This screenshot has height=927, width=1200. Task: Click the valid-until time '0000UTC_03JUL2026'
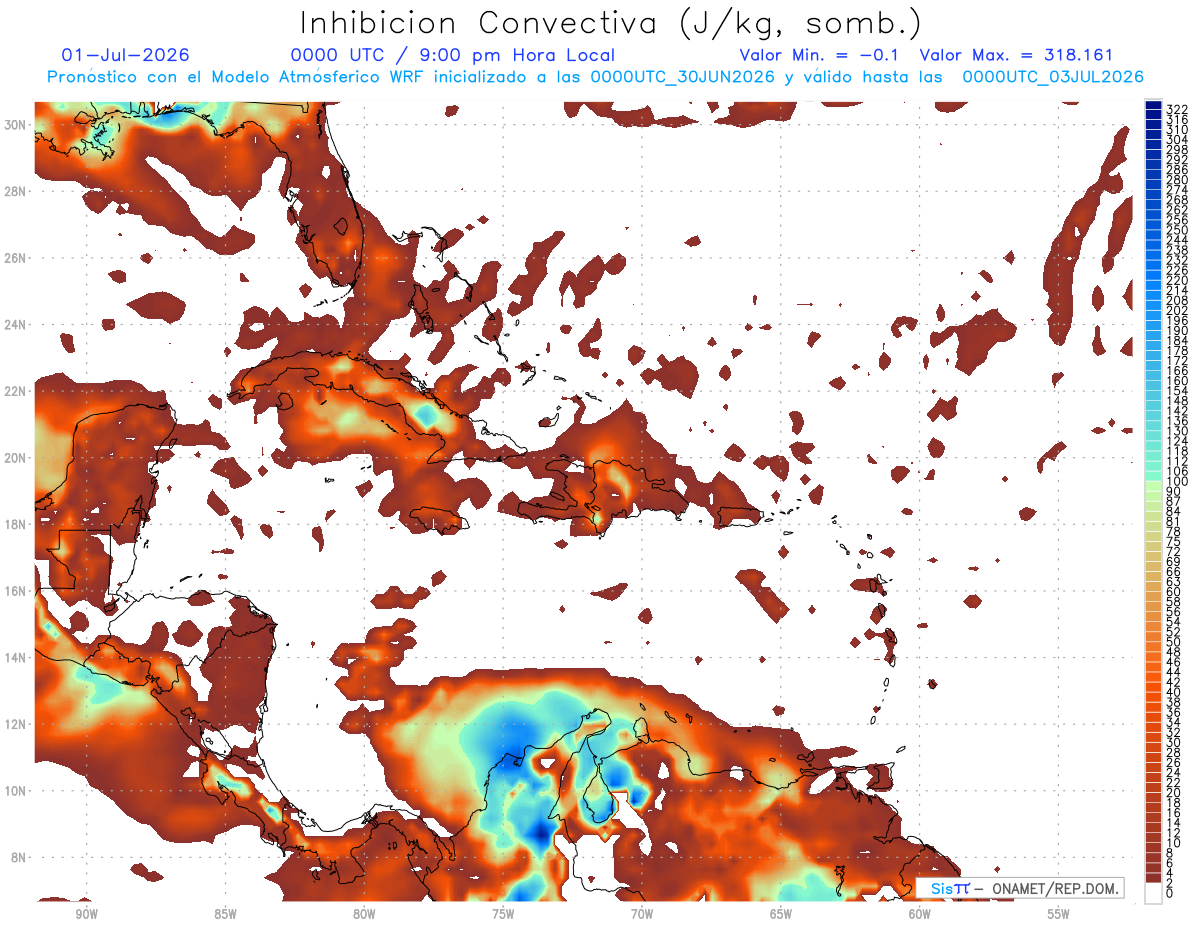click(1053, 77)
